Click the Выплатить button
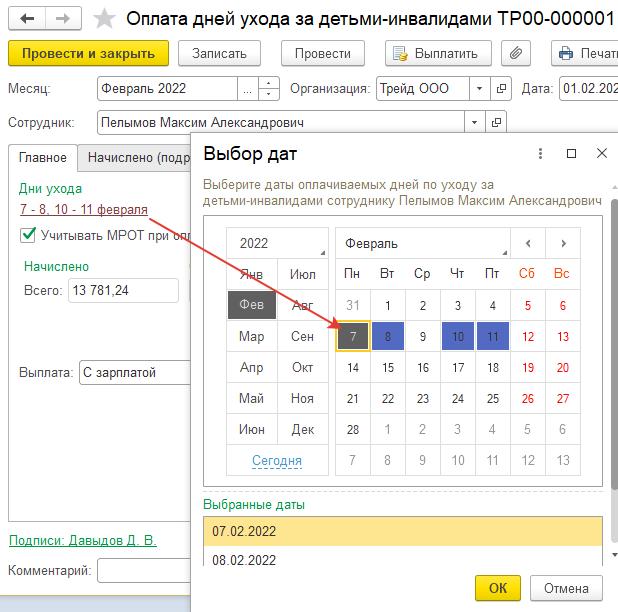The image size is (618, 612). point(438,53)
